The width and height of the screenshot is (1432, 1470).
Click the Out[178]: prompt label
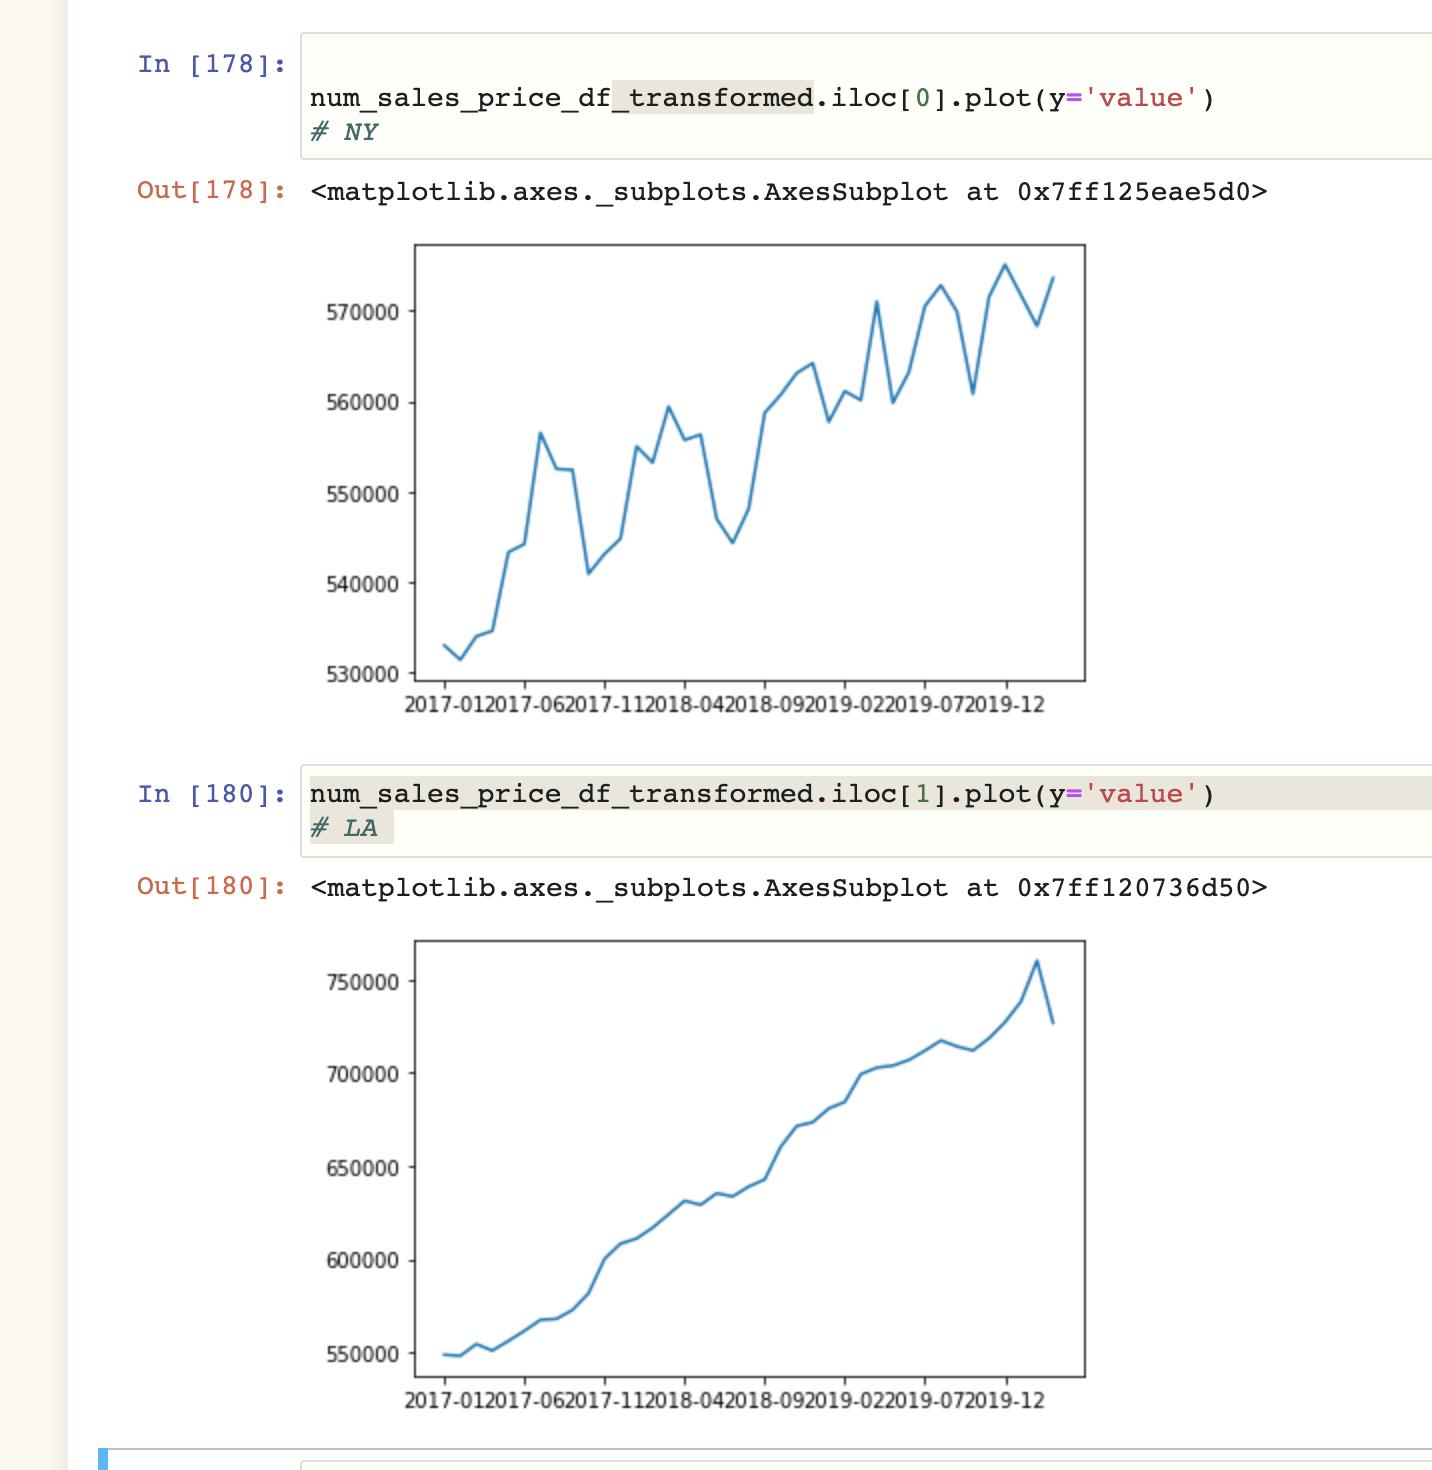[211, 190]
